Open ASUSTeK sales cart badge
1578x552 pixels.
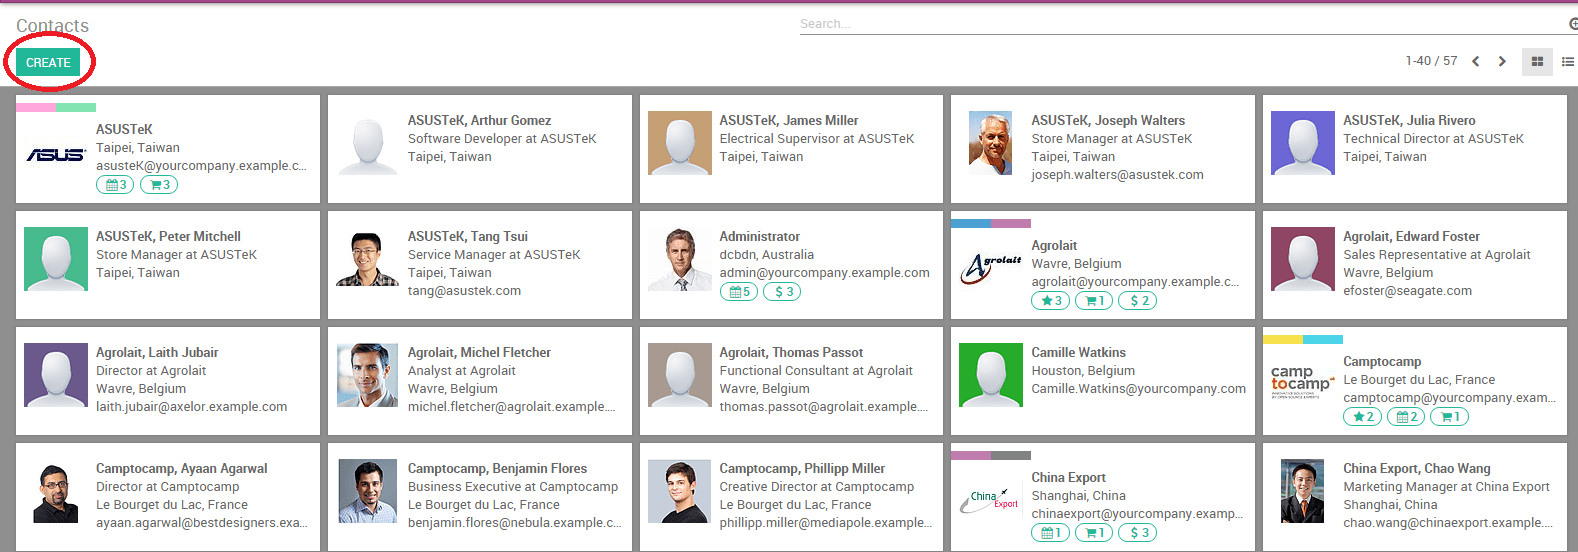pyautogui.click(x=160, y=185)
